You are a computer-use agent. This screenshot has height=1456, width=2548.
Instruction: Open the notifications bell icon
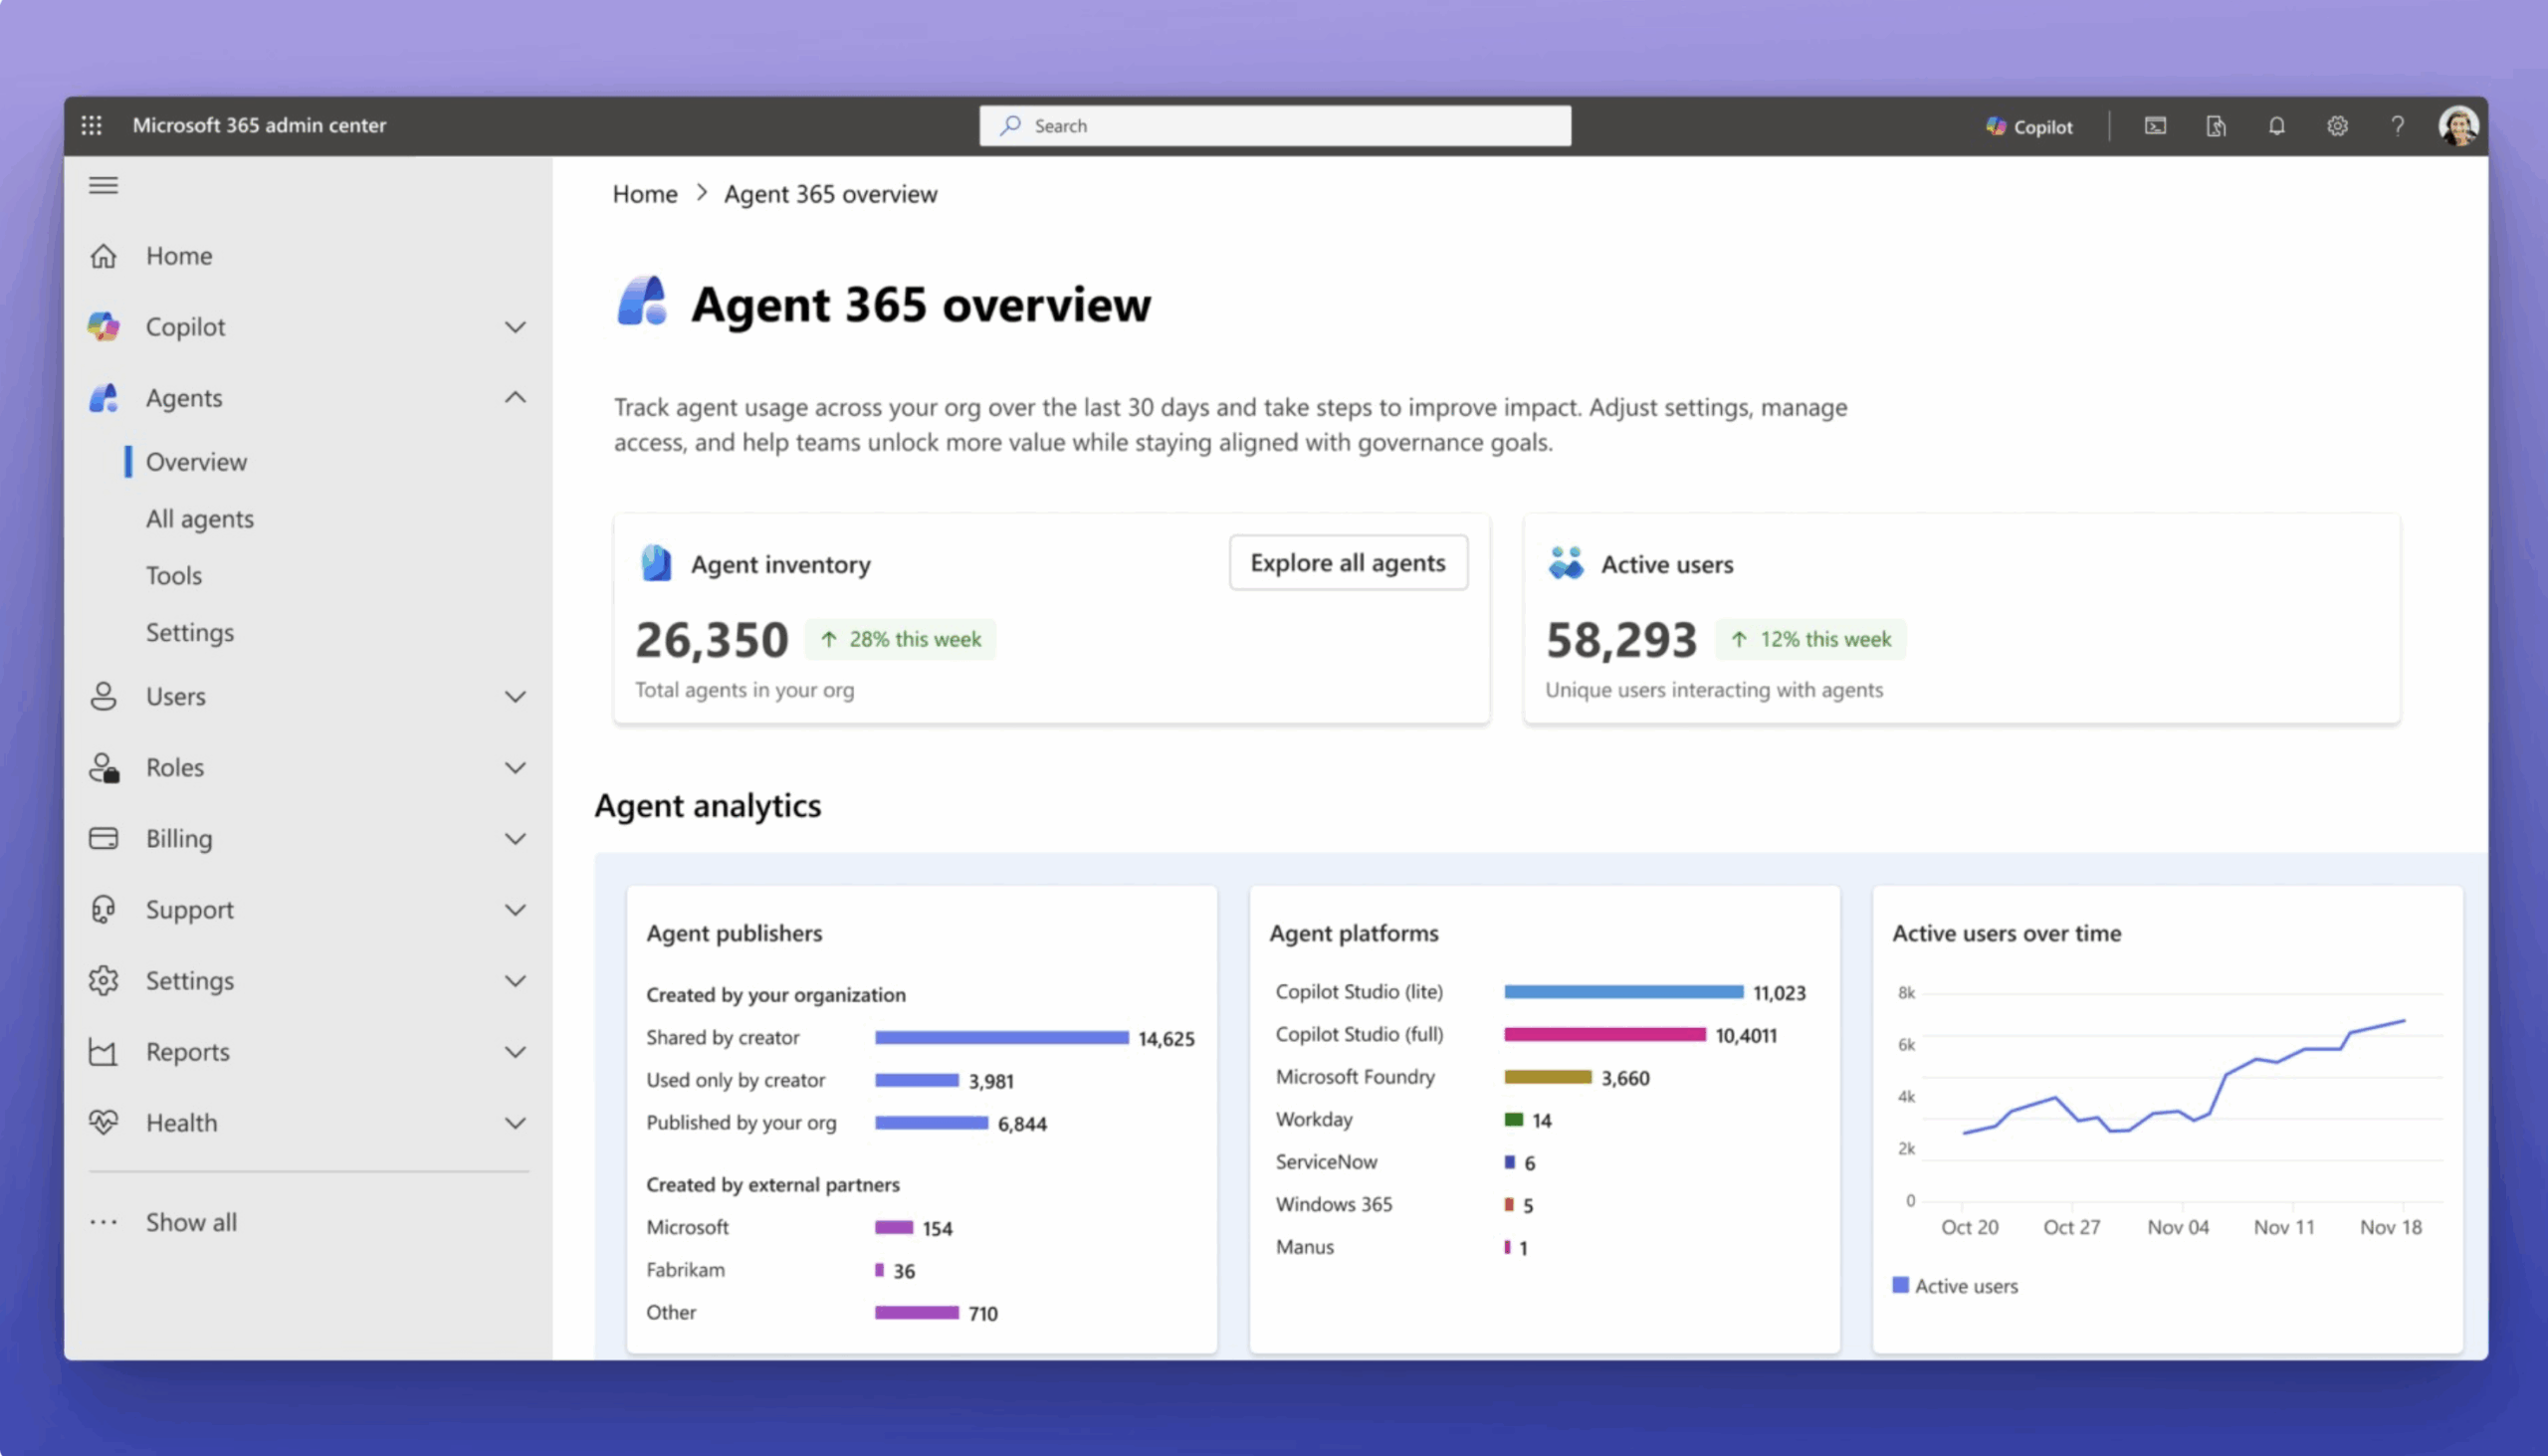[2276, 126]
